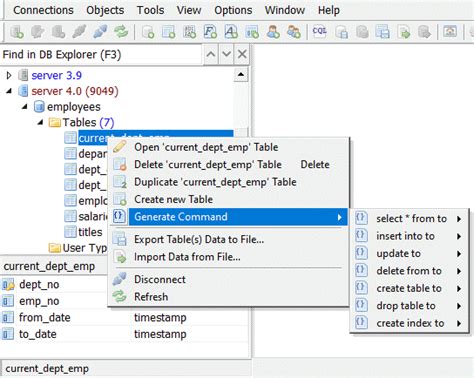474x378 pixels.
Task: Click the blue plug disconnect toolbar icon
Action: tap(100, 32)
